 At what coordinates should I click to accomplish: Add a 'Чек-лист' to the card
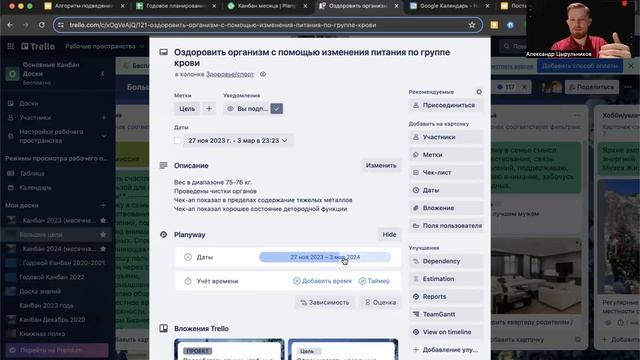[x=446, y=173]
